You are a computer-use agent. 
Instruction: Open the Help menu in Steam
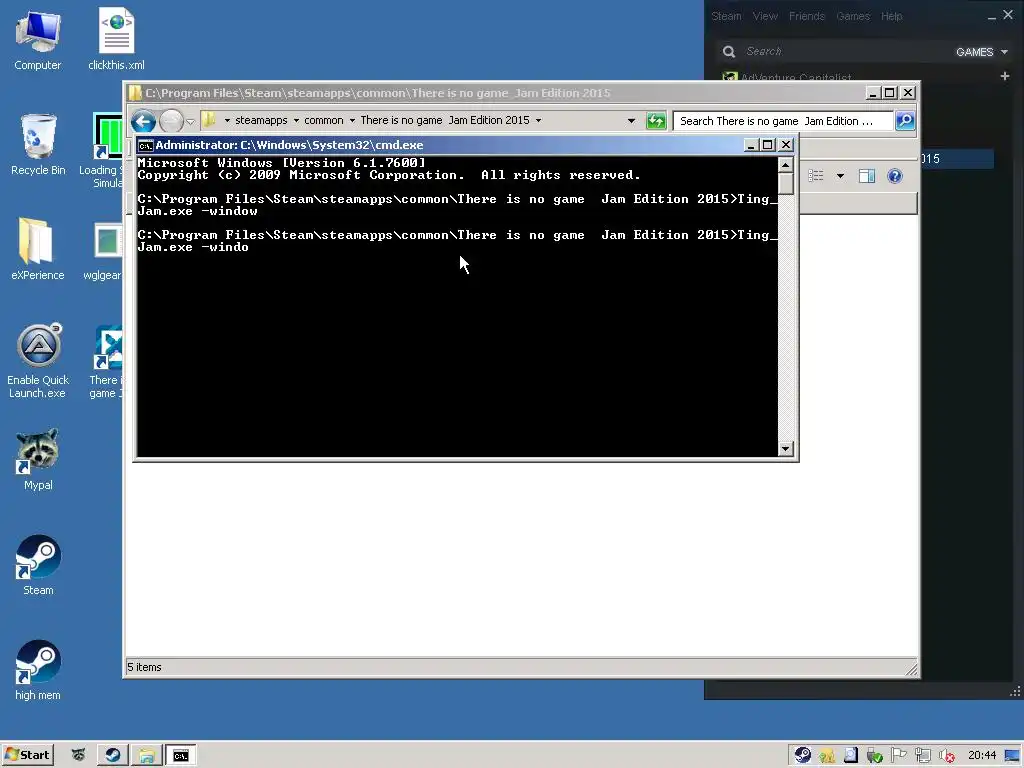click(891, 16)
